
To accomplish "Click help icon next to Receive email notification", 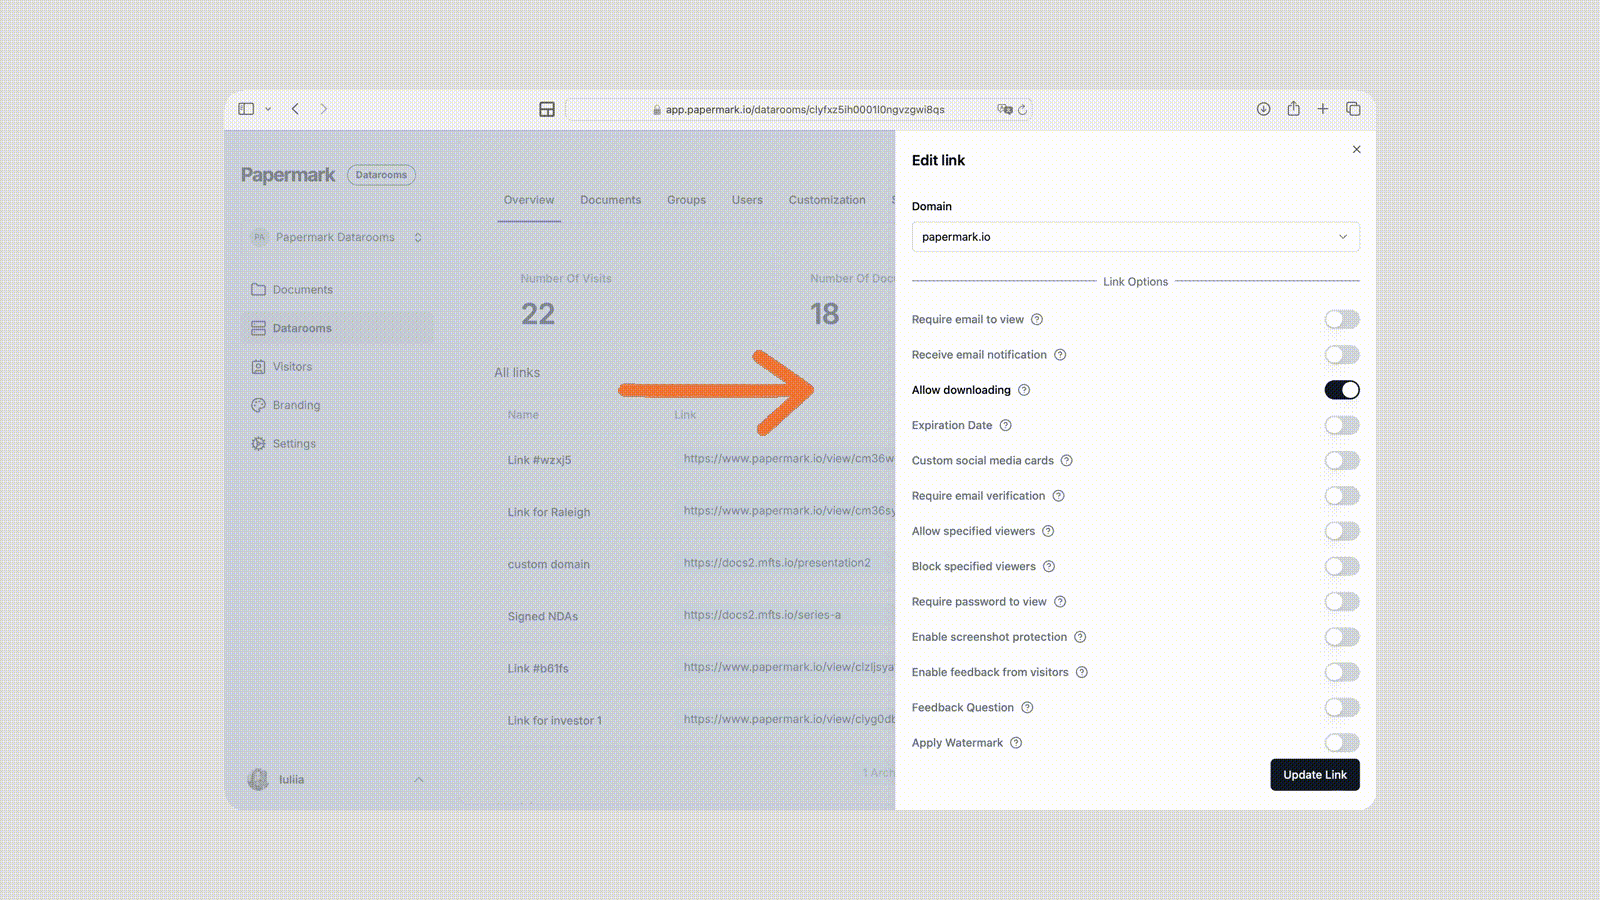I will tap(1060, 355).
